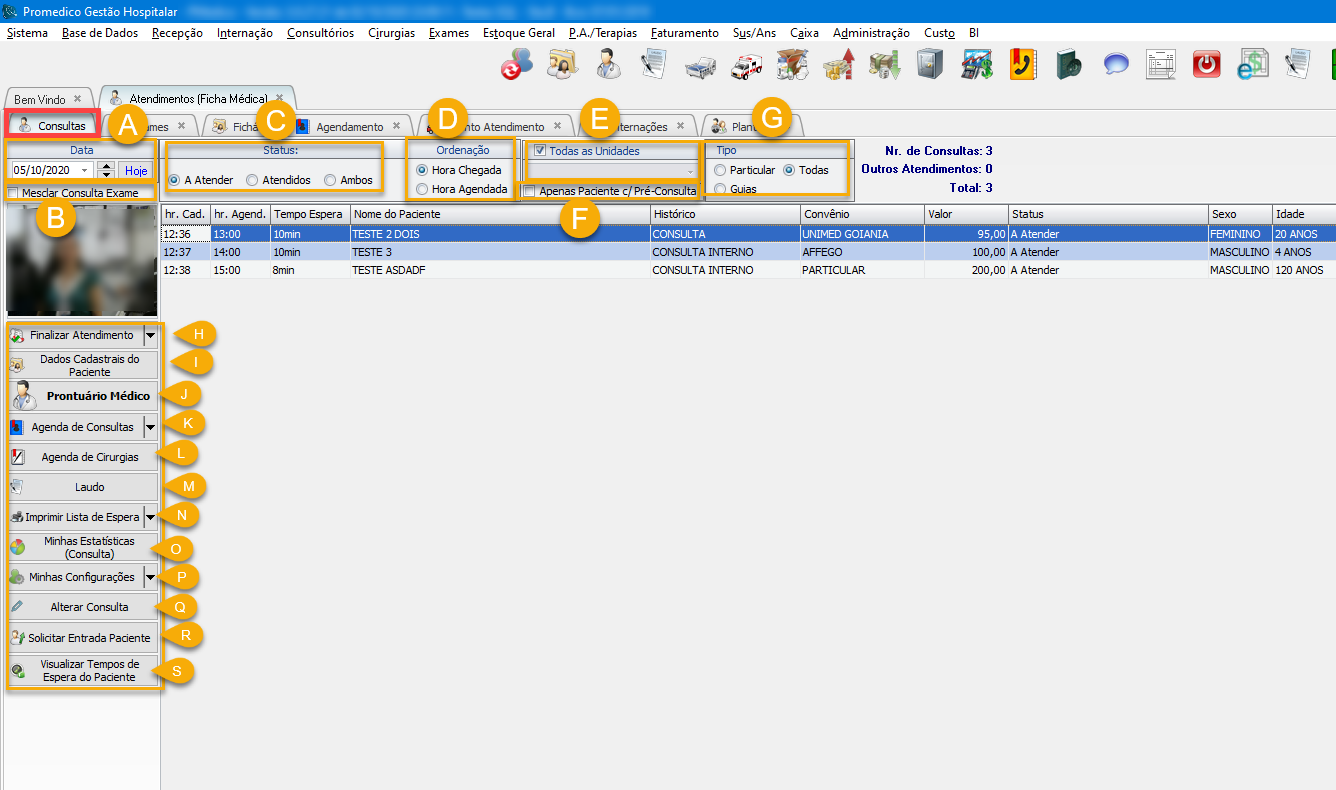1336x790 pixels.
Task: Click the yellow phone book icon
Action: pos(1022,65)
